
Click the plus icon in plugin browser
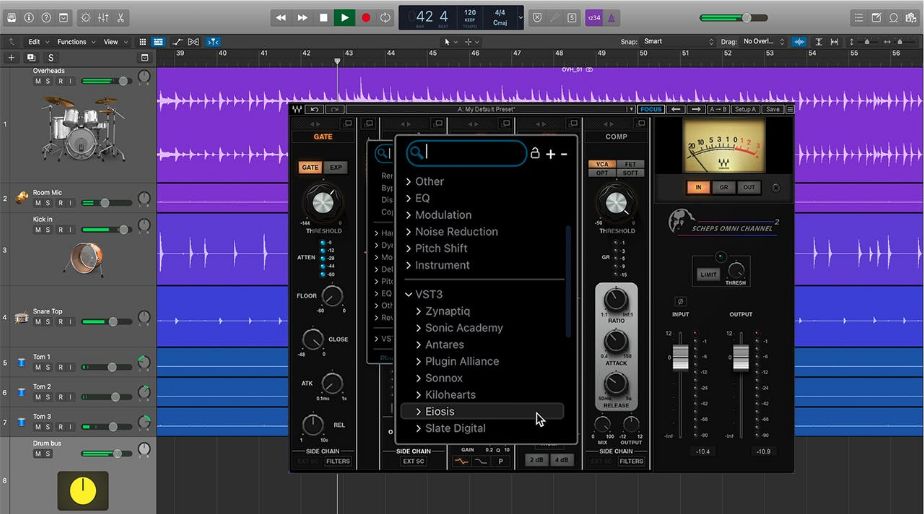click(x=550, y=154)
